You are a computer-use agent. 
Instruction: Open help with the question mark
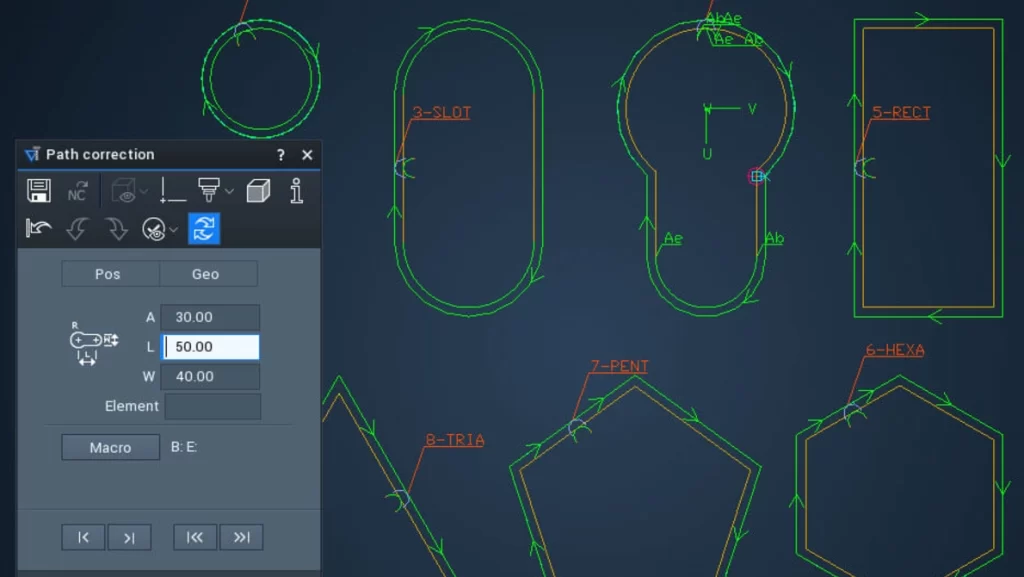[x=281, y=155]
